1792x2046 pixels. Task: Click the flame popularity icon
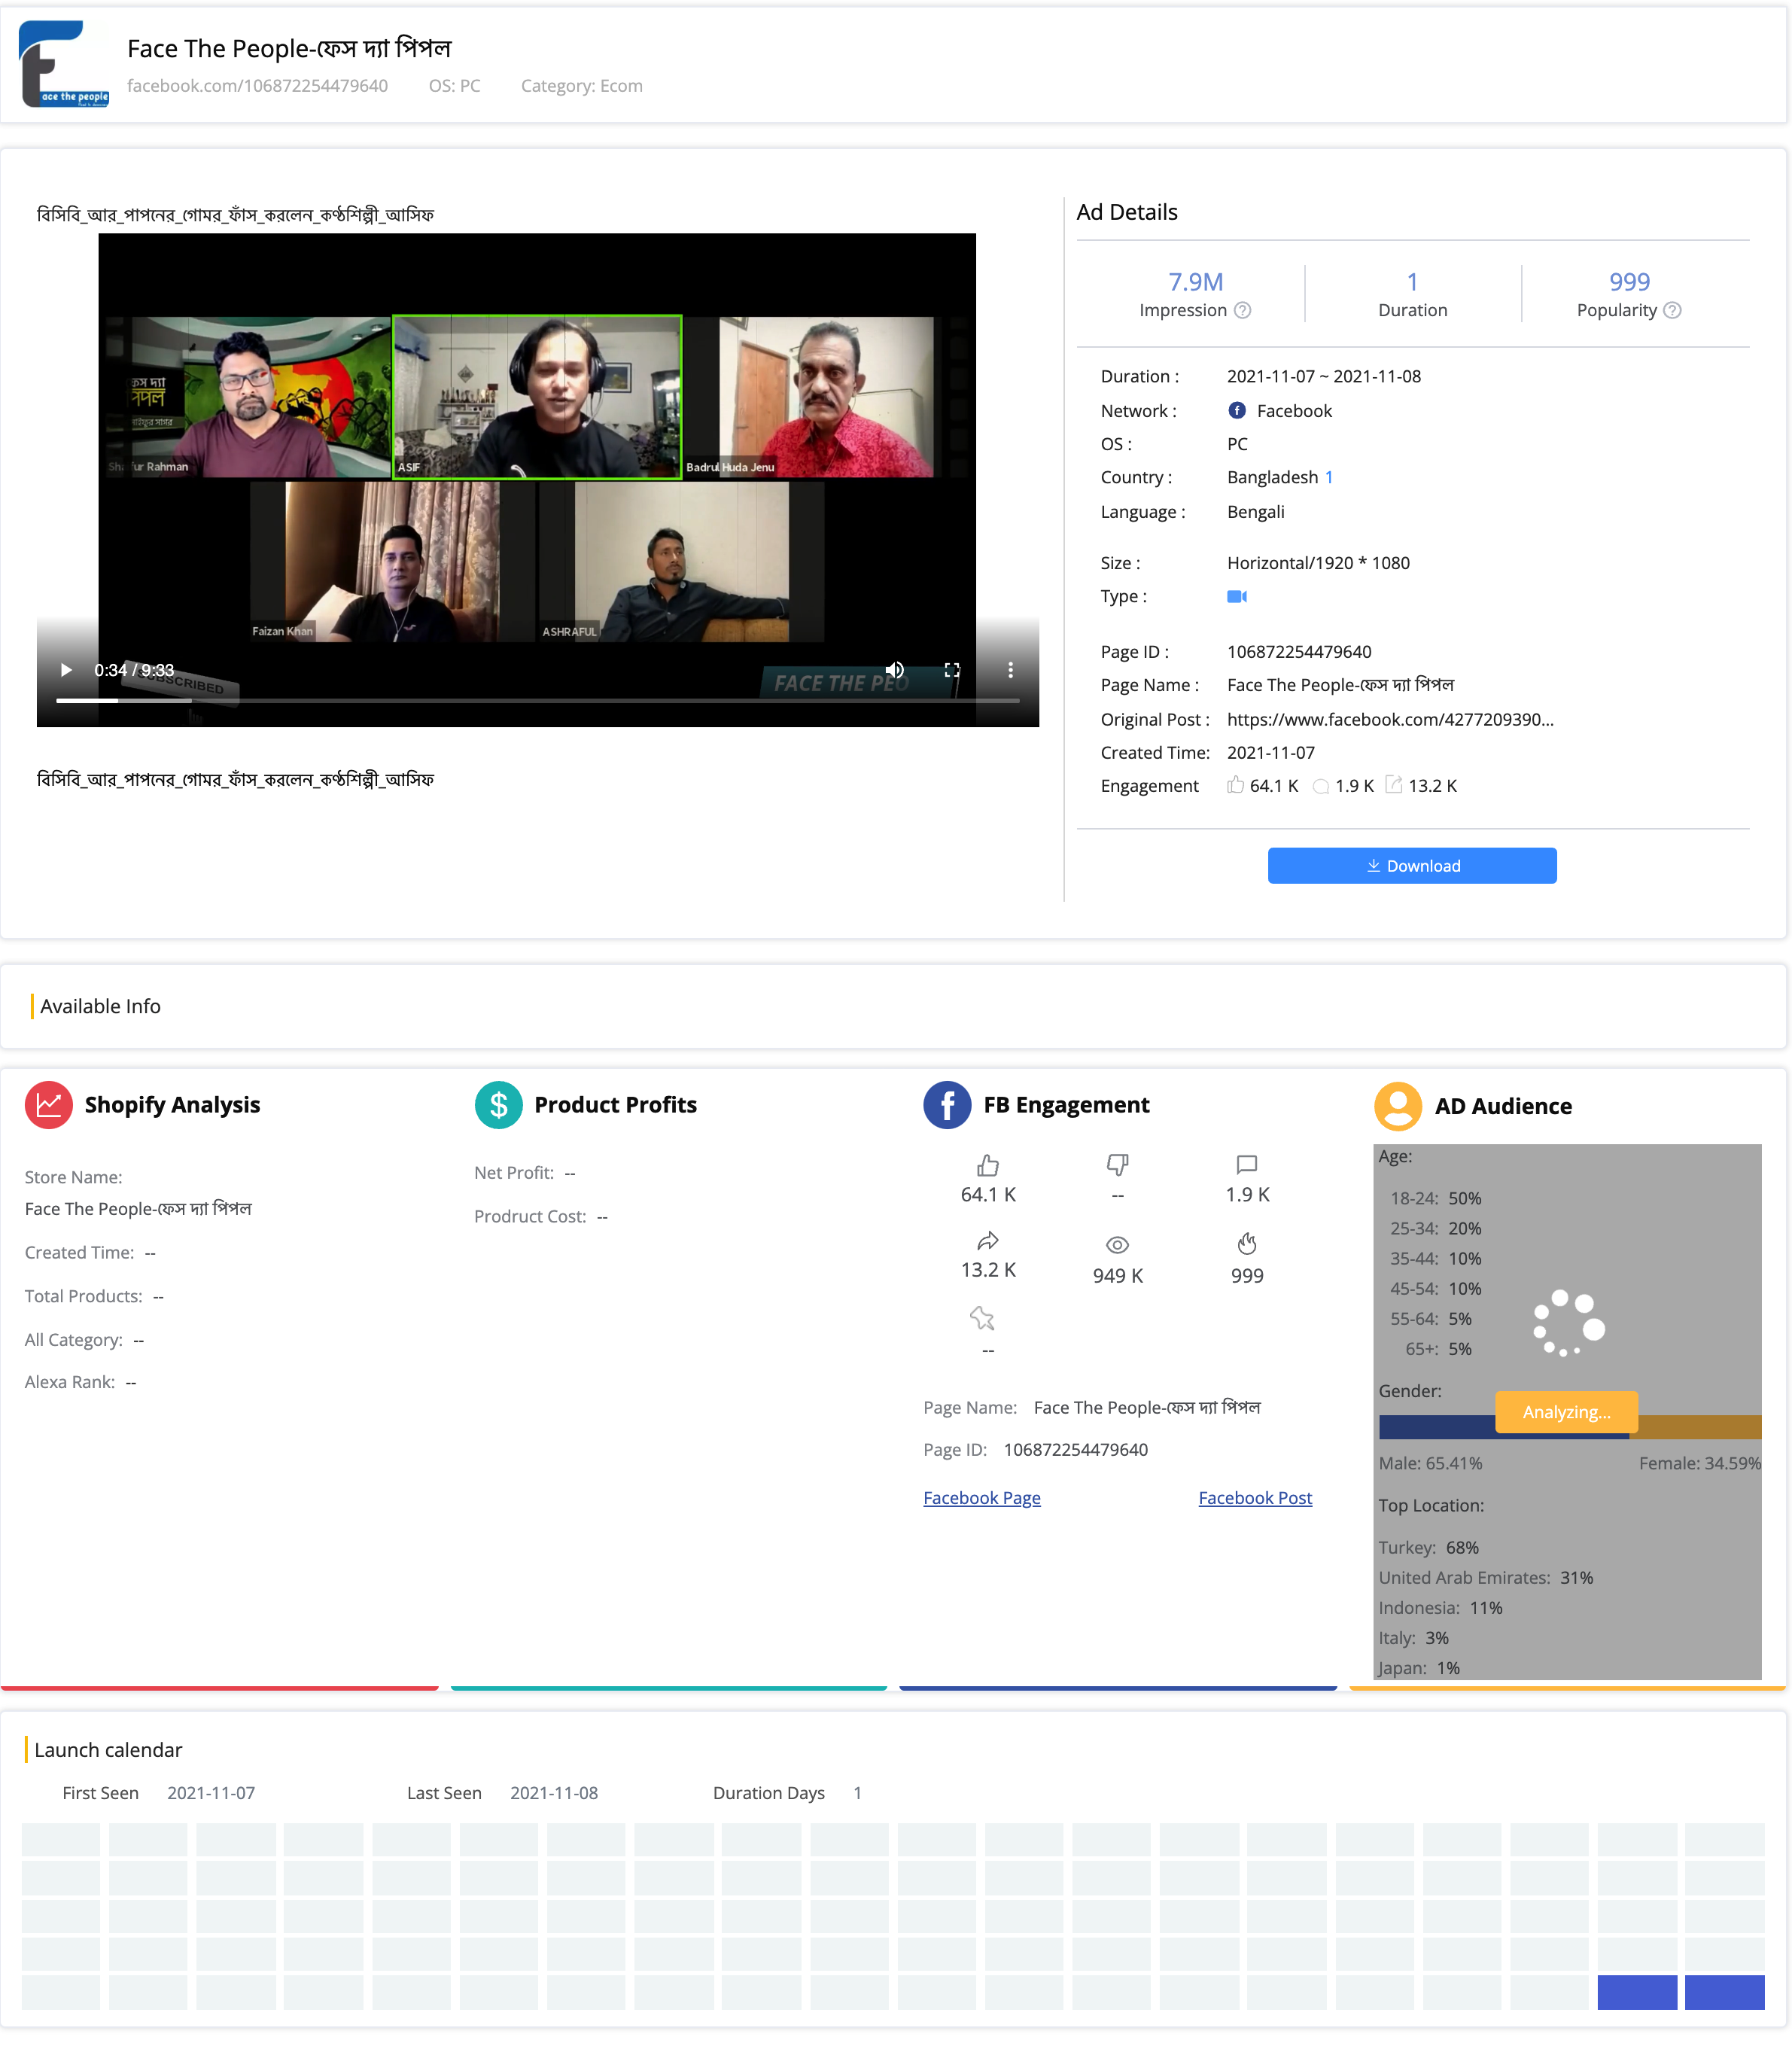[x=1246, y=1243]
